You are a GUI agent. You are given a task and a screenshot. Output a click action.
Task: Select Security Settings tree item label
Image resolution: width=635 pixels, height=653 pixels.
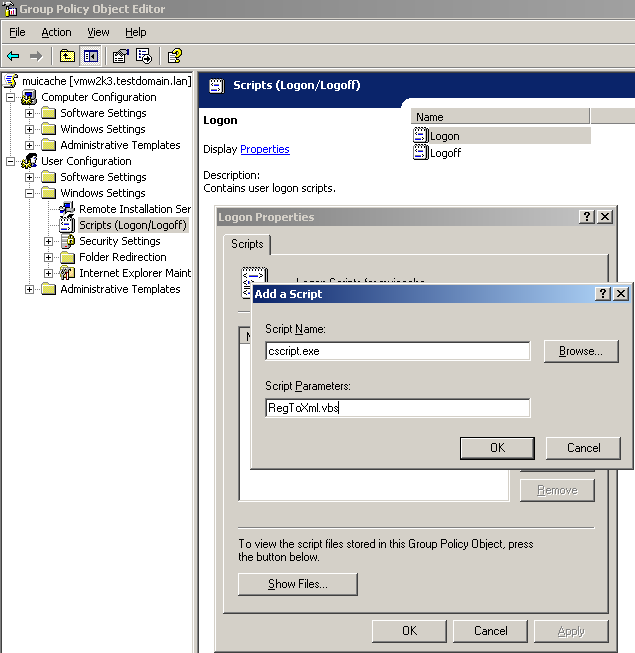coord(120,241)
